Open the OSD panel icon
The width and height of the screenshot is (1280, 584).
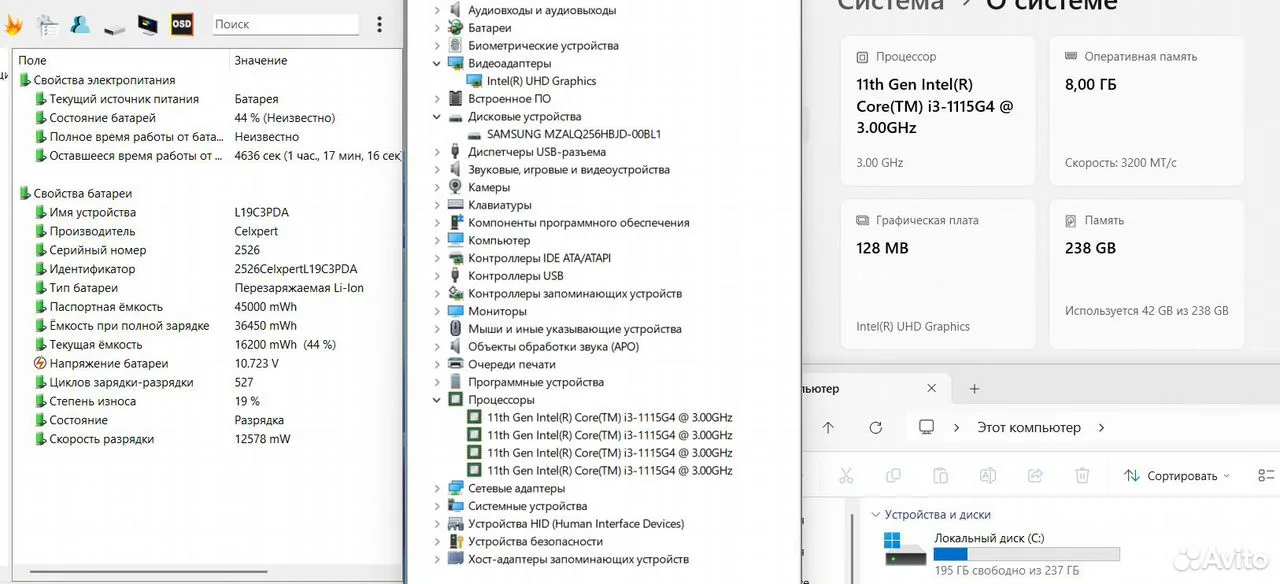(182, 24)
